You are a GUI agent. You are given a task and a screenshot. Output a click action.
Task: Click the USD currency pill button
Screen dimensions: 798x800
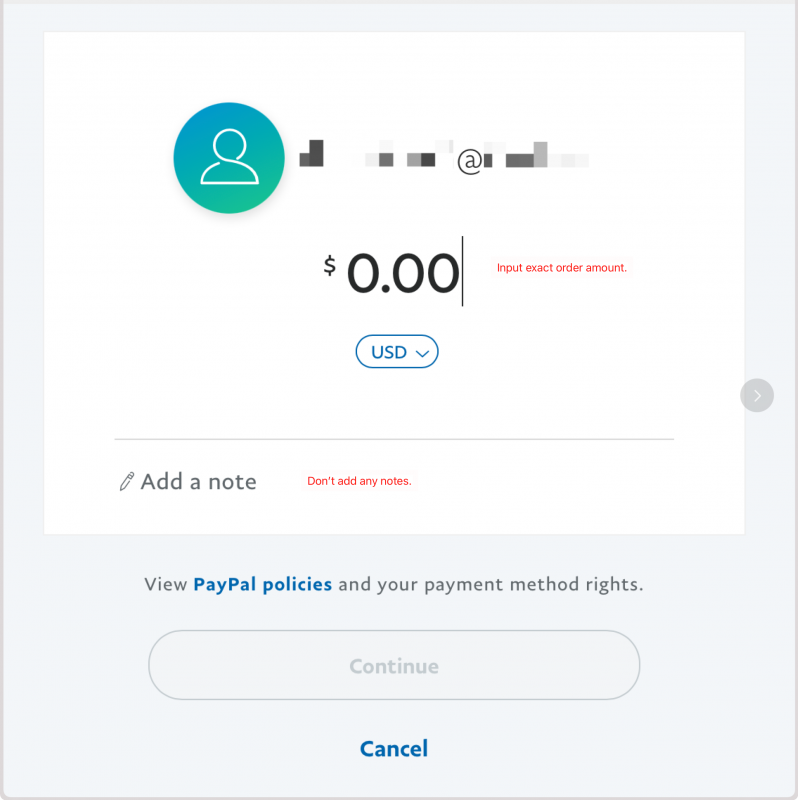(397, 351)
